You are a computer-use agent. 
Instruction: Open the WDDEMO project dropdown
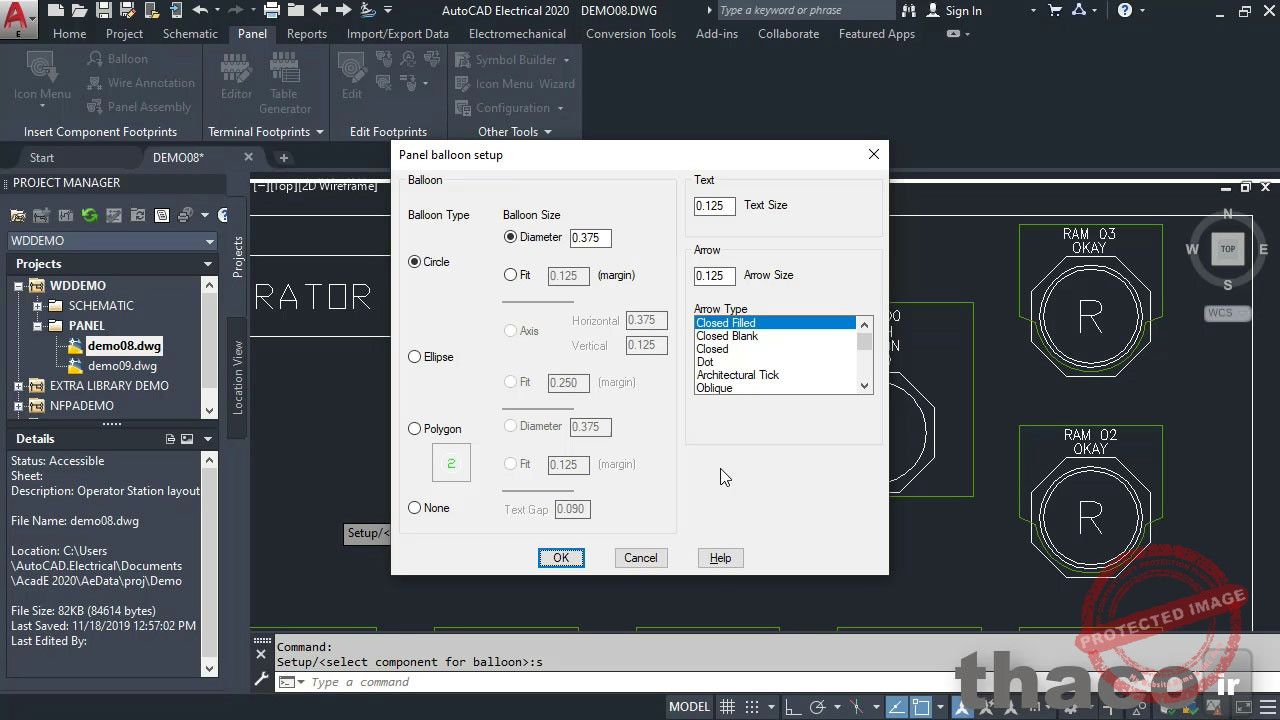point(209,241)
